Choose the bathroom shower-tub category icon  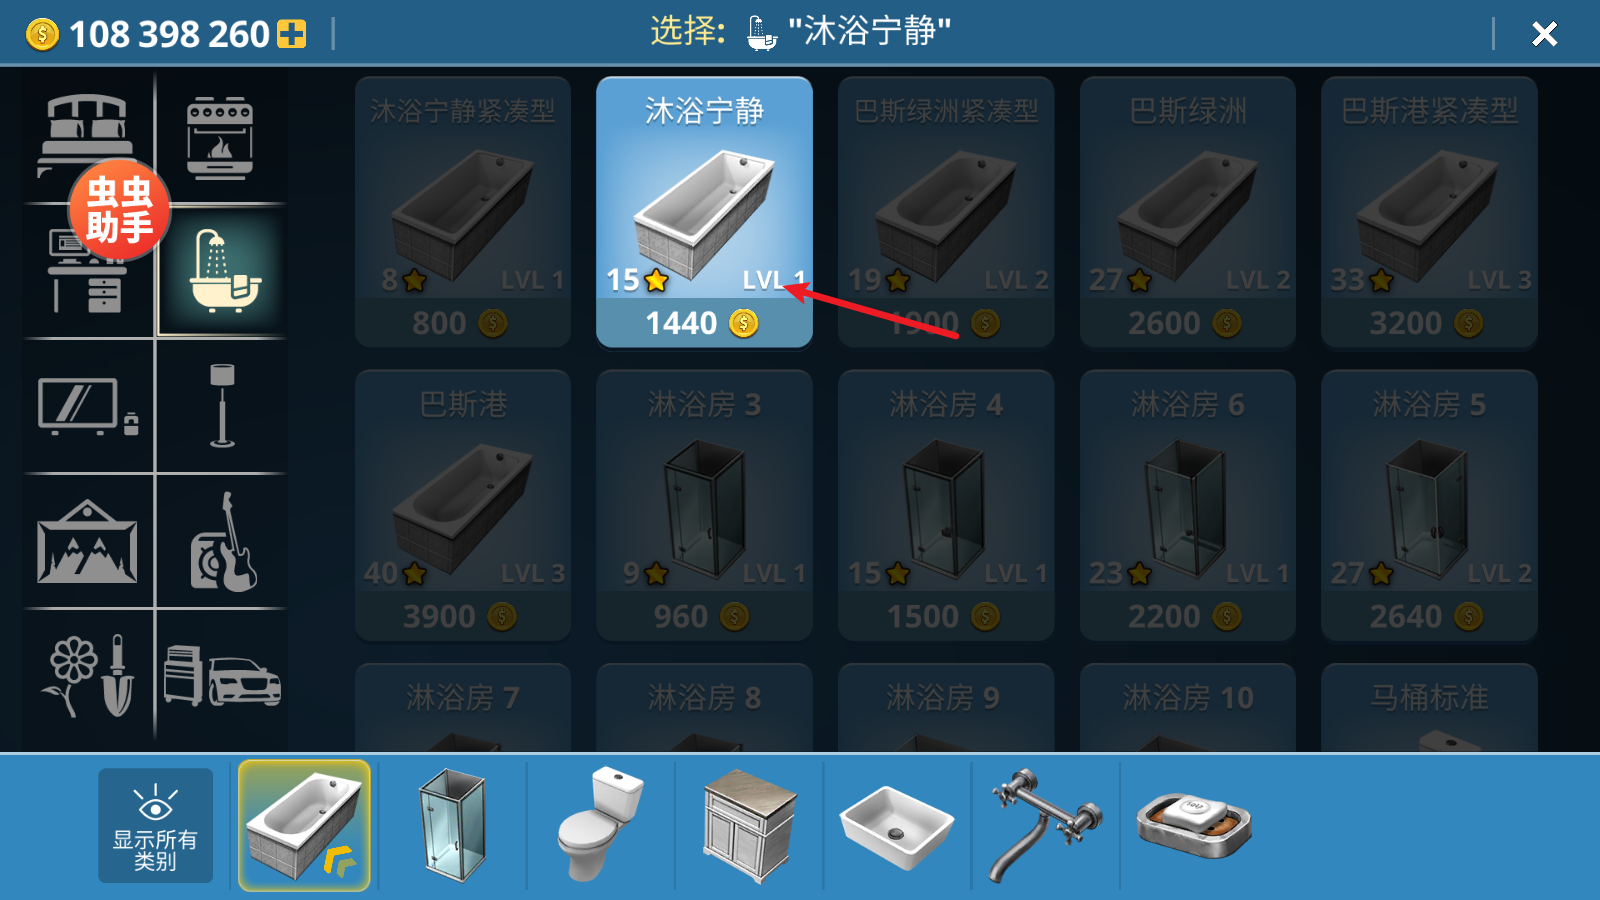[x=222, y=271]
